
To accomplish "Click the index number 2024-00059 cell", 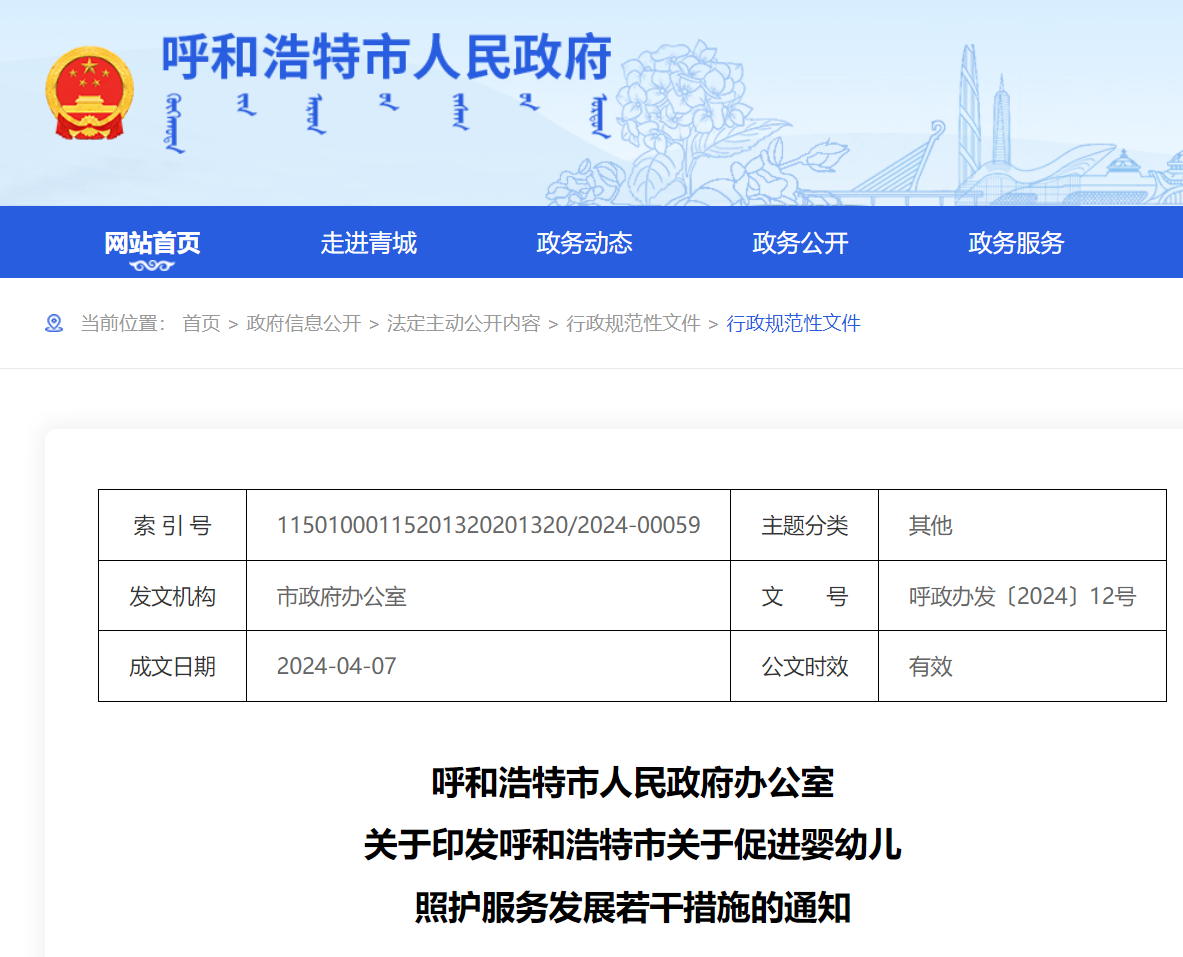I will 488,525.
